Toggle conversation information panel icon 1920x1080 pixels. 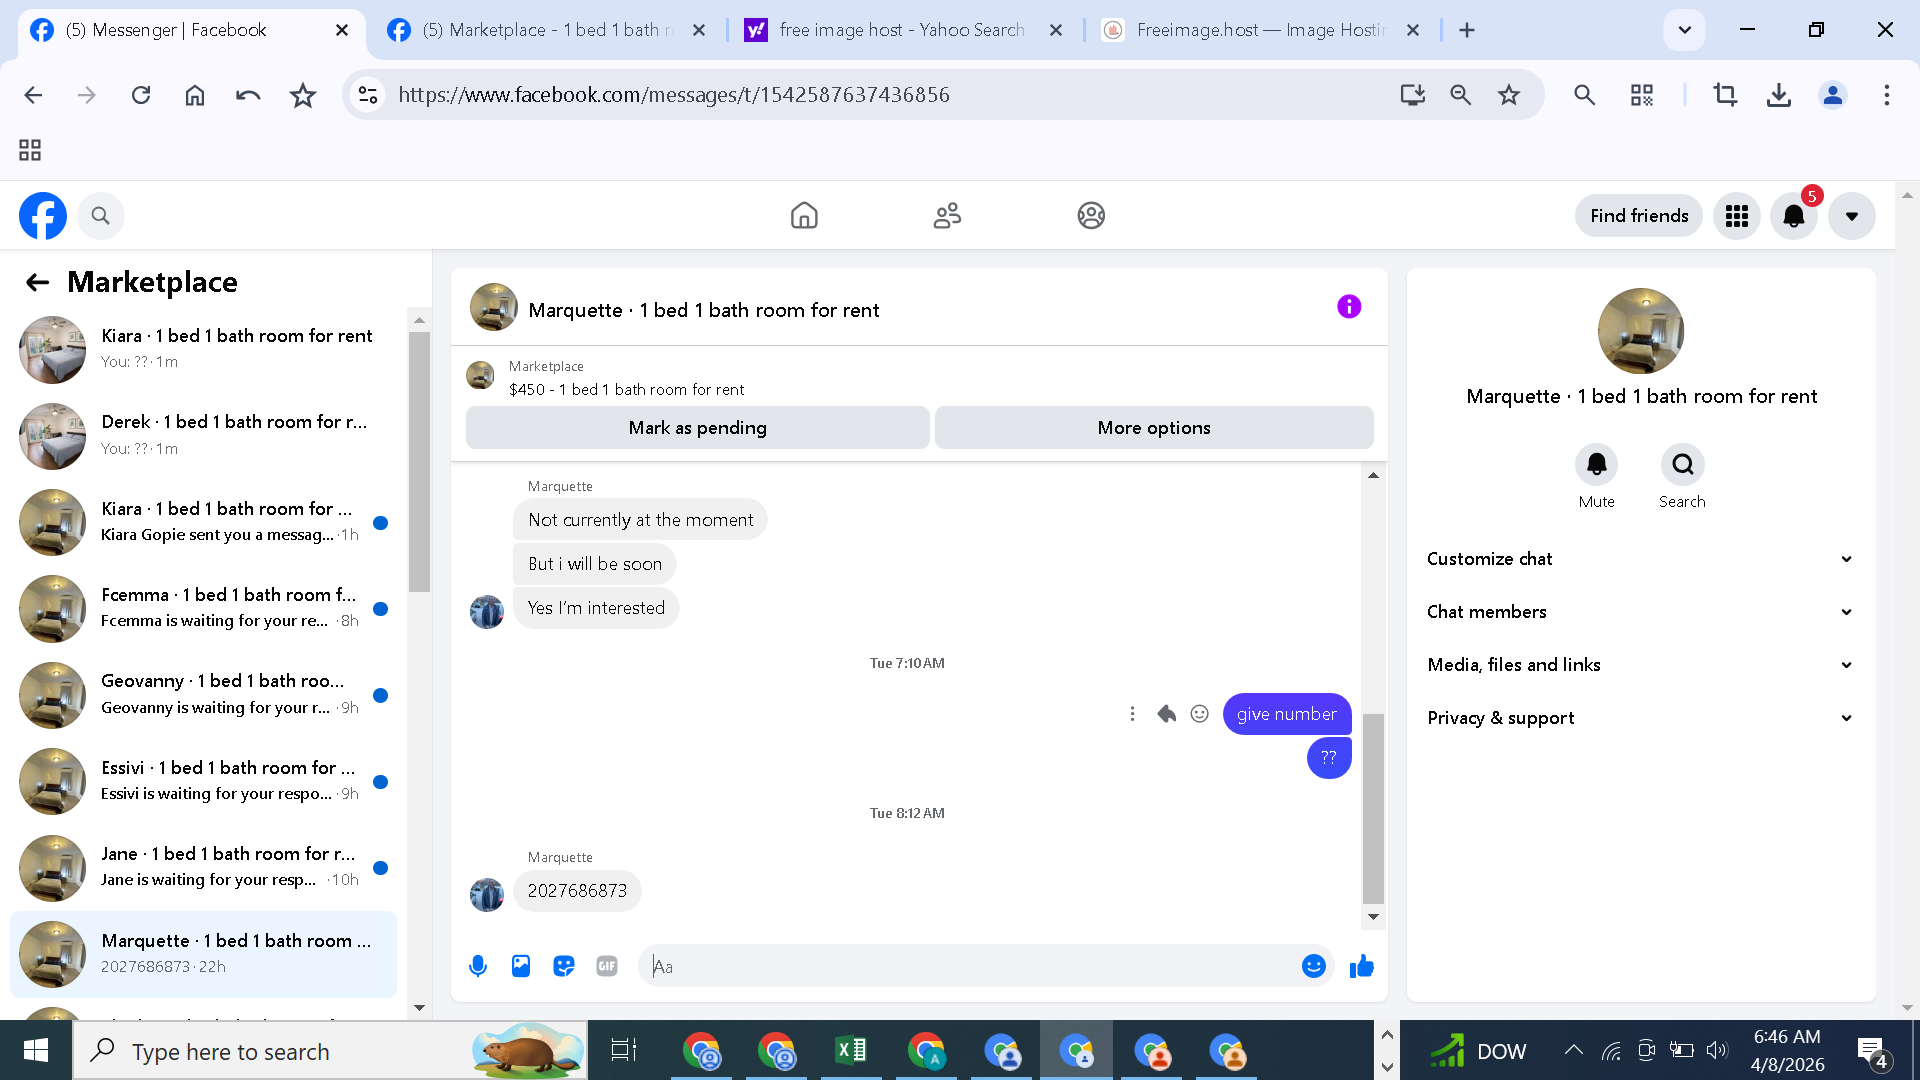pyautogui.click(x=1349, y=307)
